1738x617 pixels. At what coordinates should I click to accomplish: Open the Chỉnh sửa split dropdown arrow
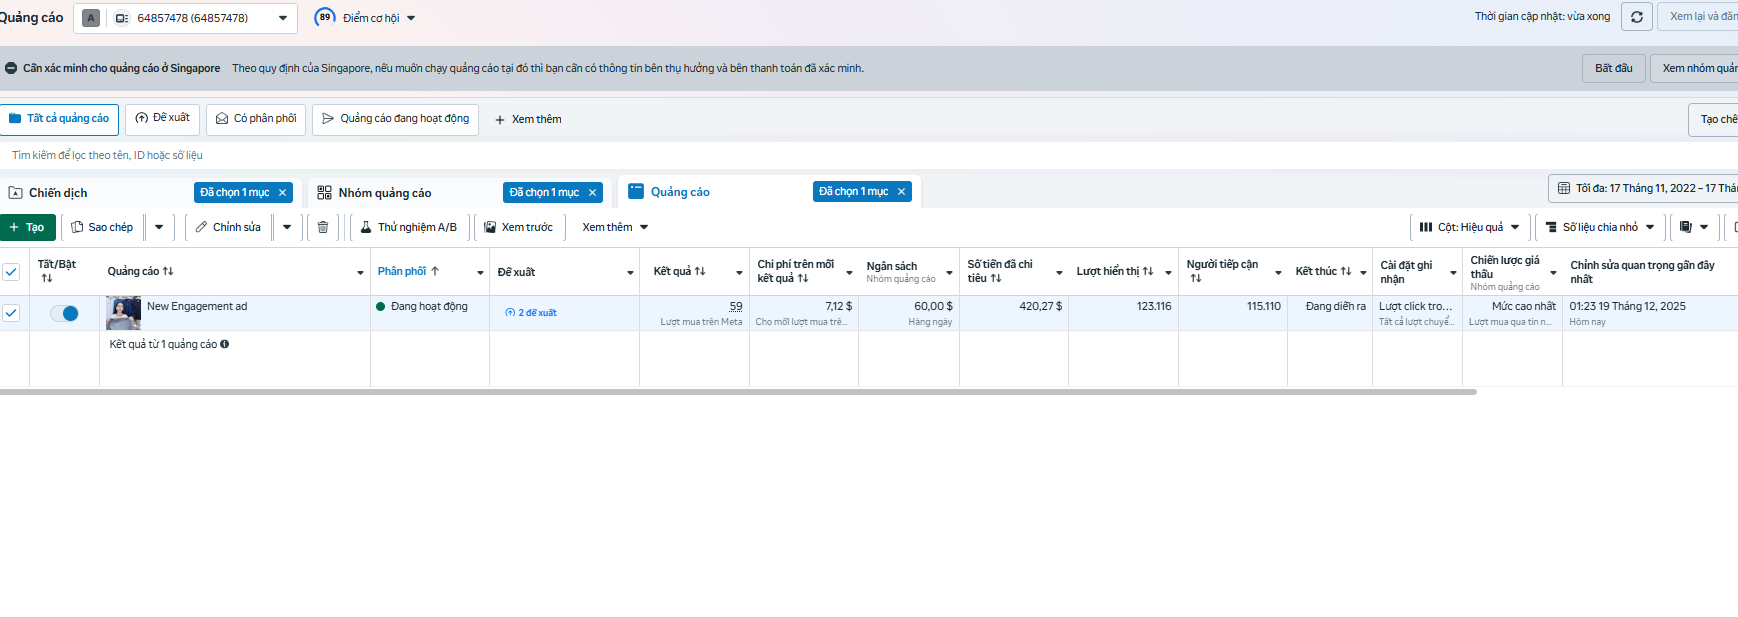(x=287, y=227)
